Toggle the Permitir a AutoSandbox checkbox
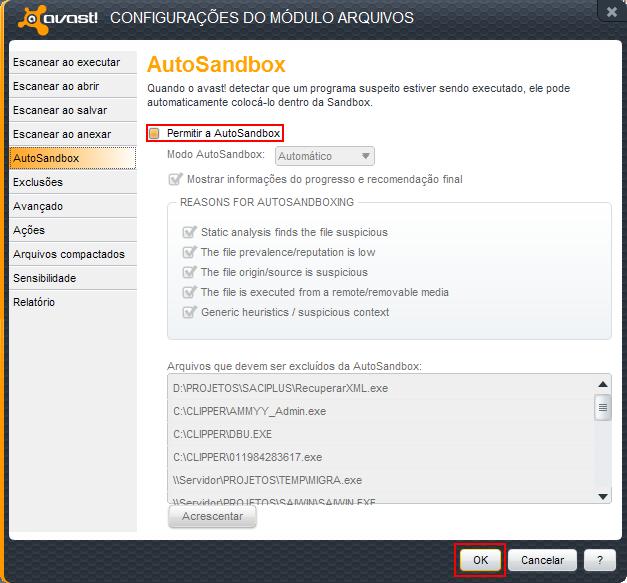 154,133
